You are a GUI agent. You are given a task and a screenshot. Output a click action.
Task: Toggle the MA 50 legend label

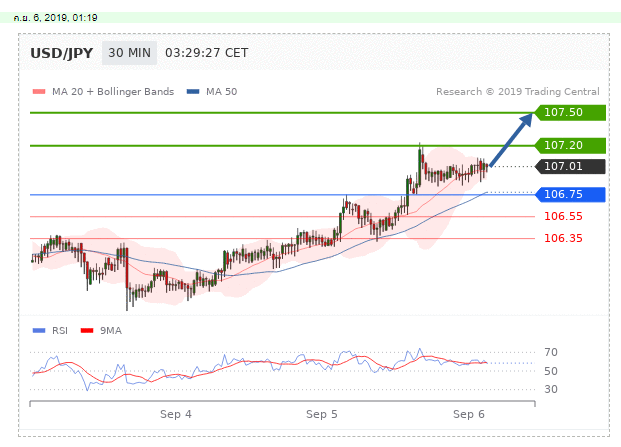tap(221, 92)
